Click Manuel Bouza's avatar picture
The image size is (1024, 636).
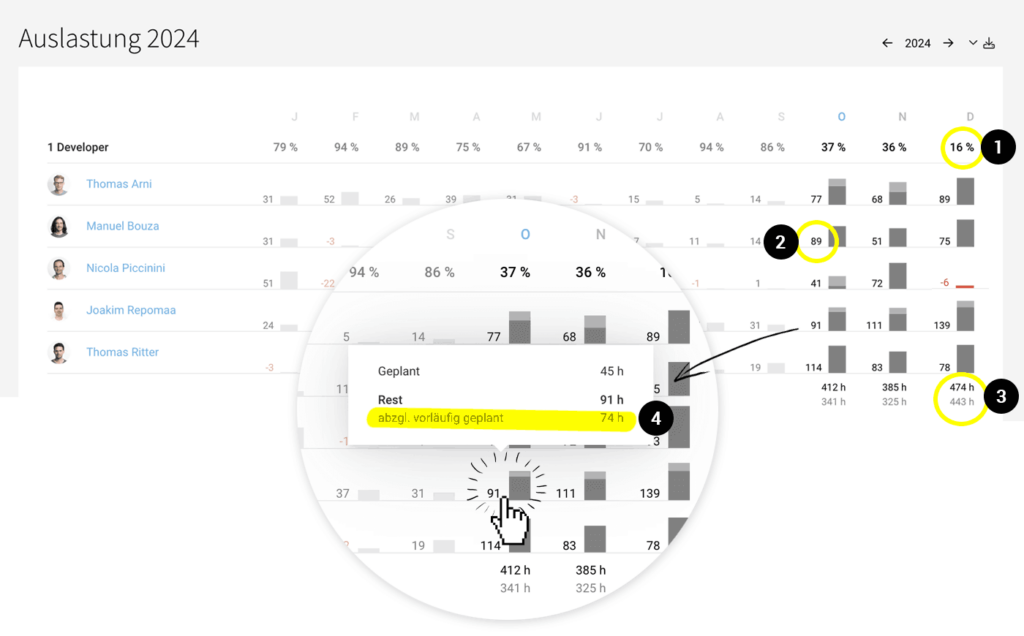coord(59,227)
